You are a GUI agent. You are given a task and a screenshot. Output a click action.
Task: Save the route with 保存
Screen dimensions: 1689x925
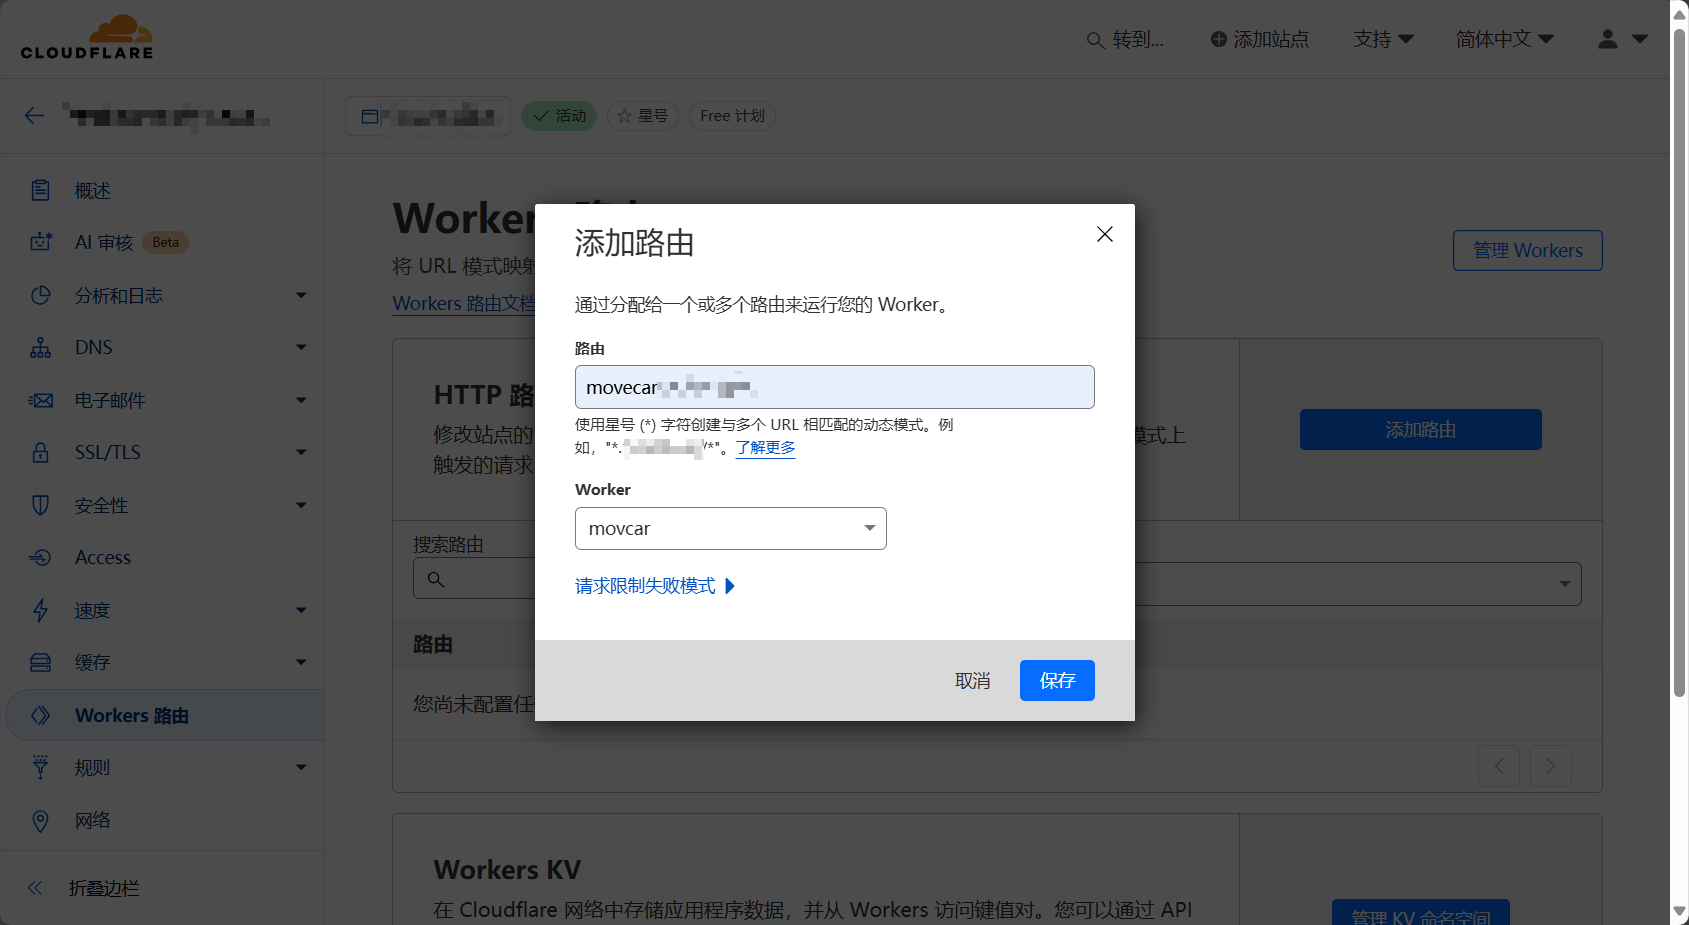pos(1057,680)
